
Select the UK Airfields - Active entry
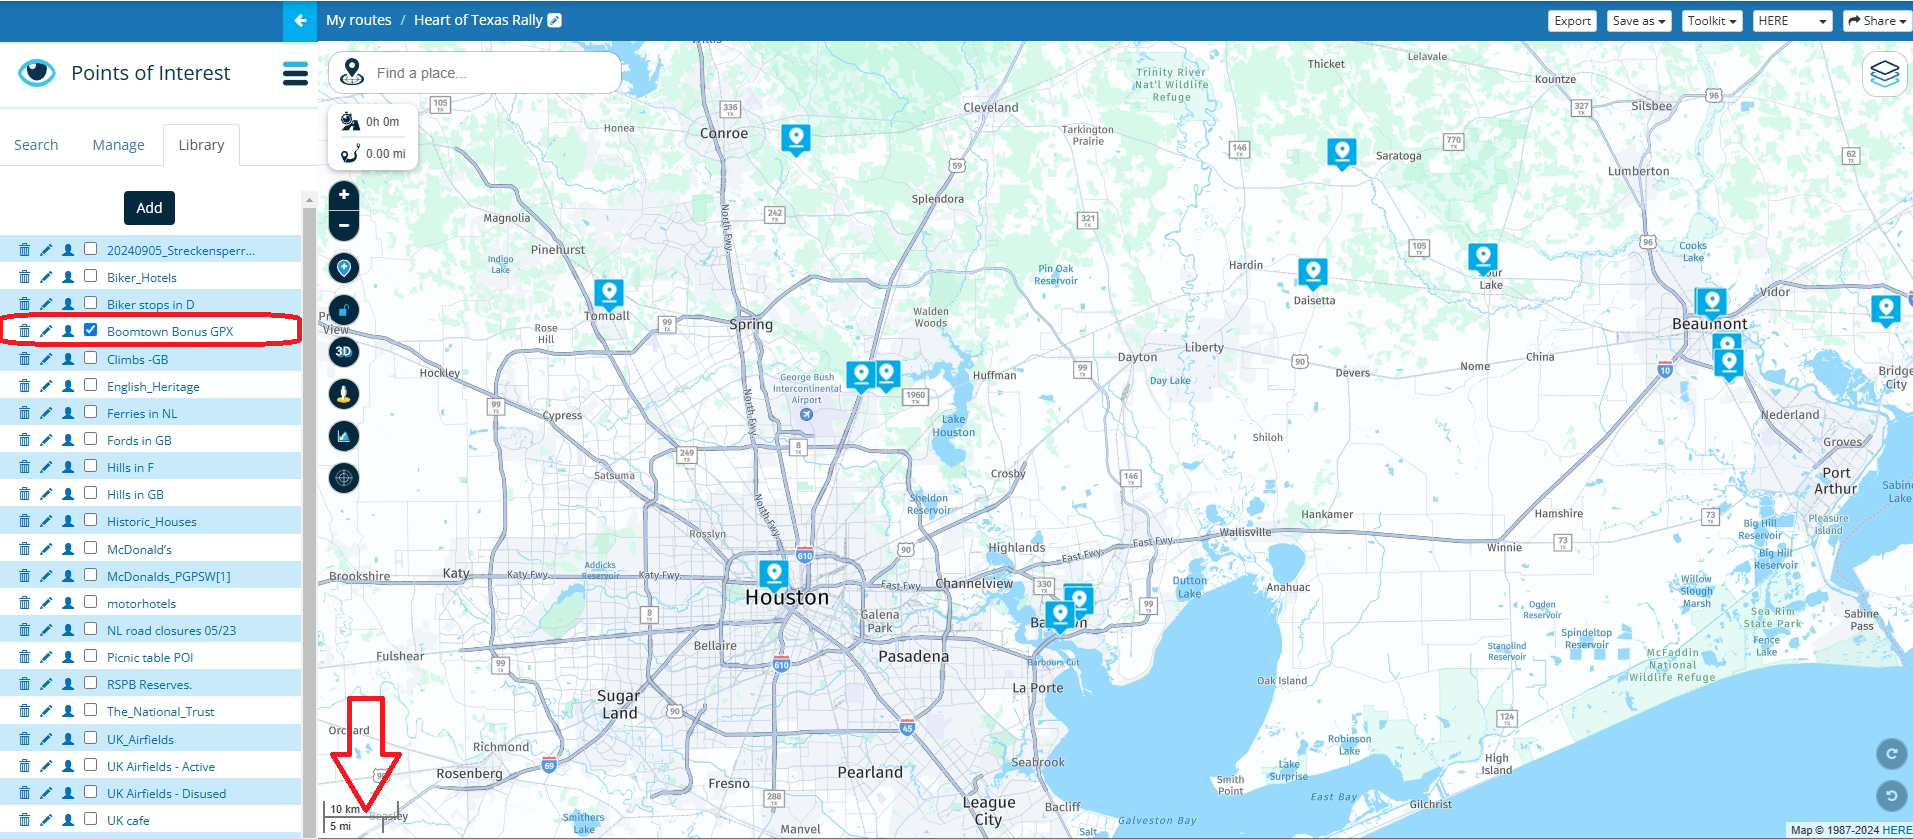160,767
